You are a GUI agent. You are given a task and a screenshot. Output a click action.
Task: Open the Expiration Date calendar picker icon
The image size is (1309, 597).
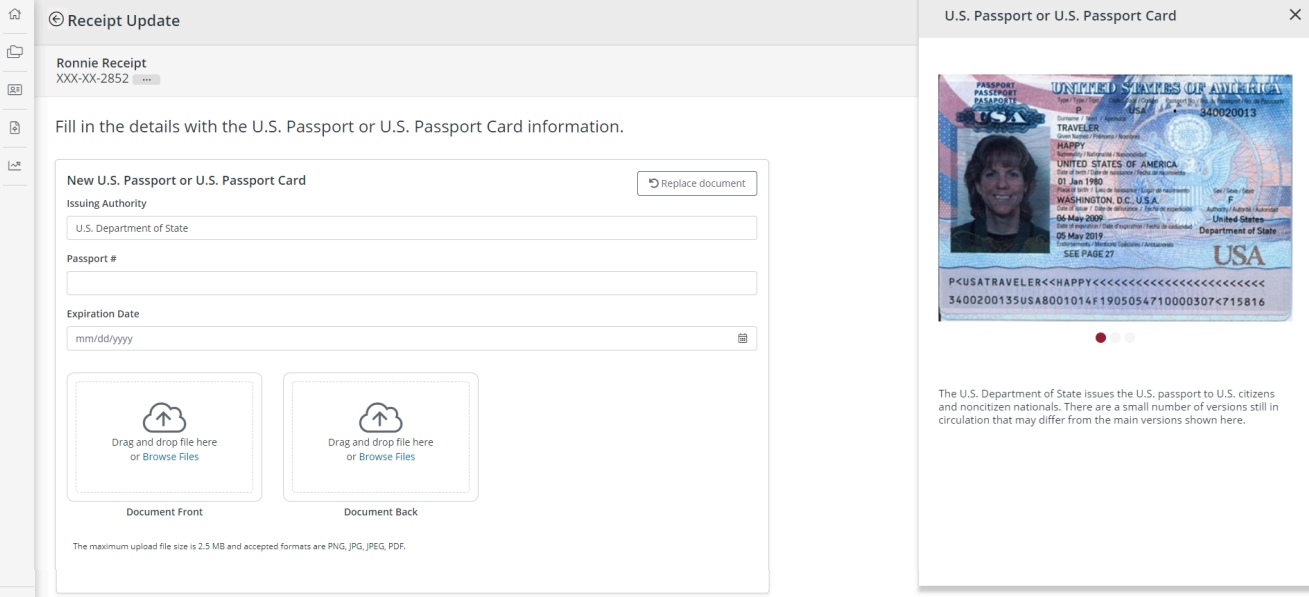pos(742,338)
